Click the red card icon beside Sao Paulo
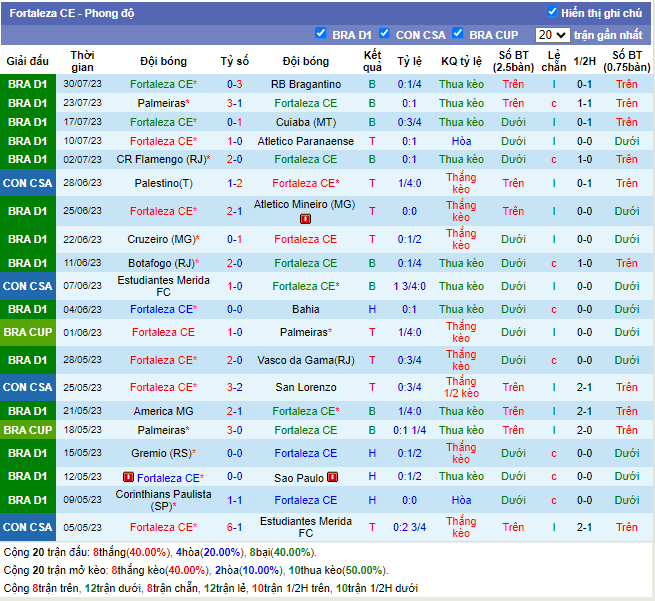The width and height of the screenshot is (655, 601). [x=332, y=478]
